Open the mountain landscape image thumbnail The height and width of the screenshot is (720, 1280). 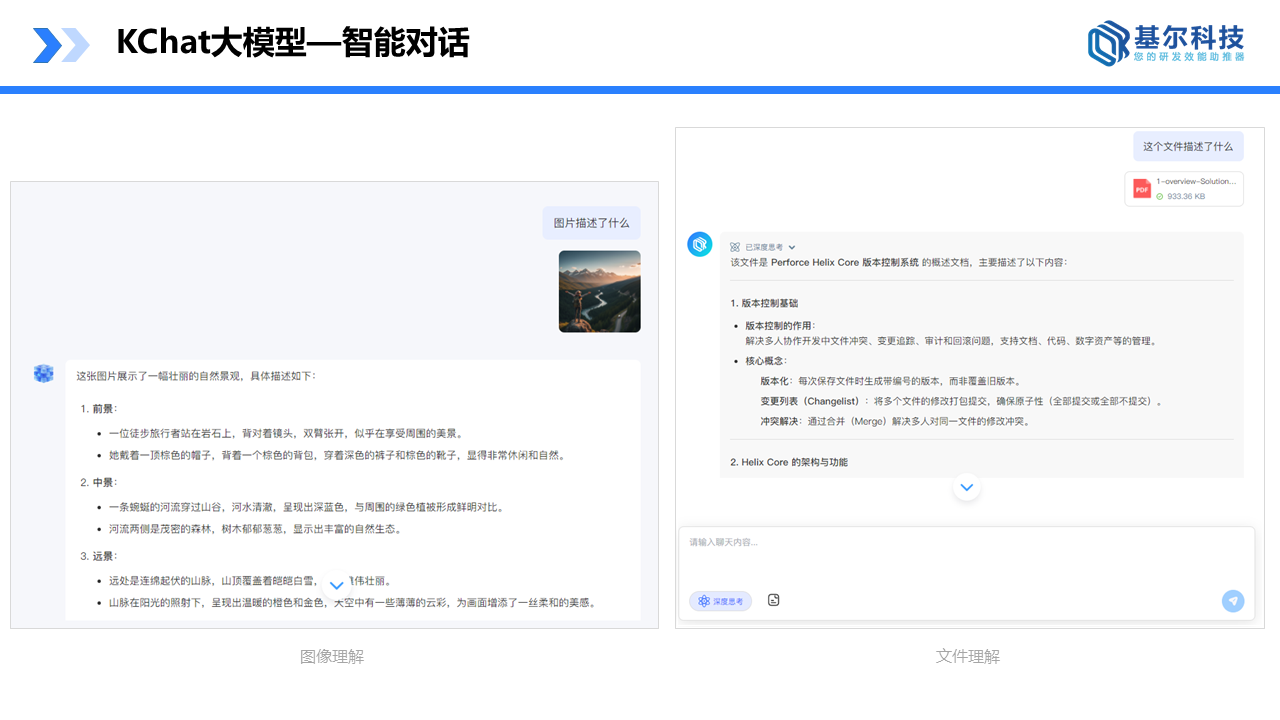pyautogui.click(x=599, y=291)
